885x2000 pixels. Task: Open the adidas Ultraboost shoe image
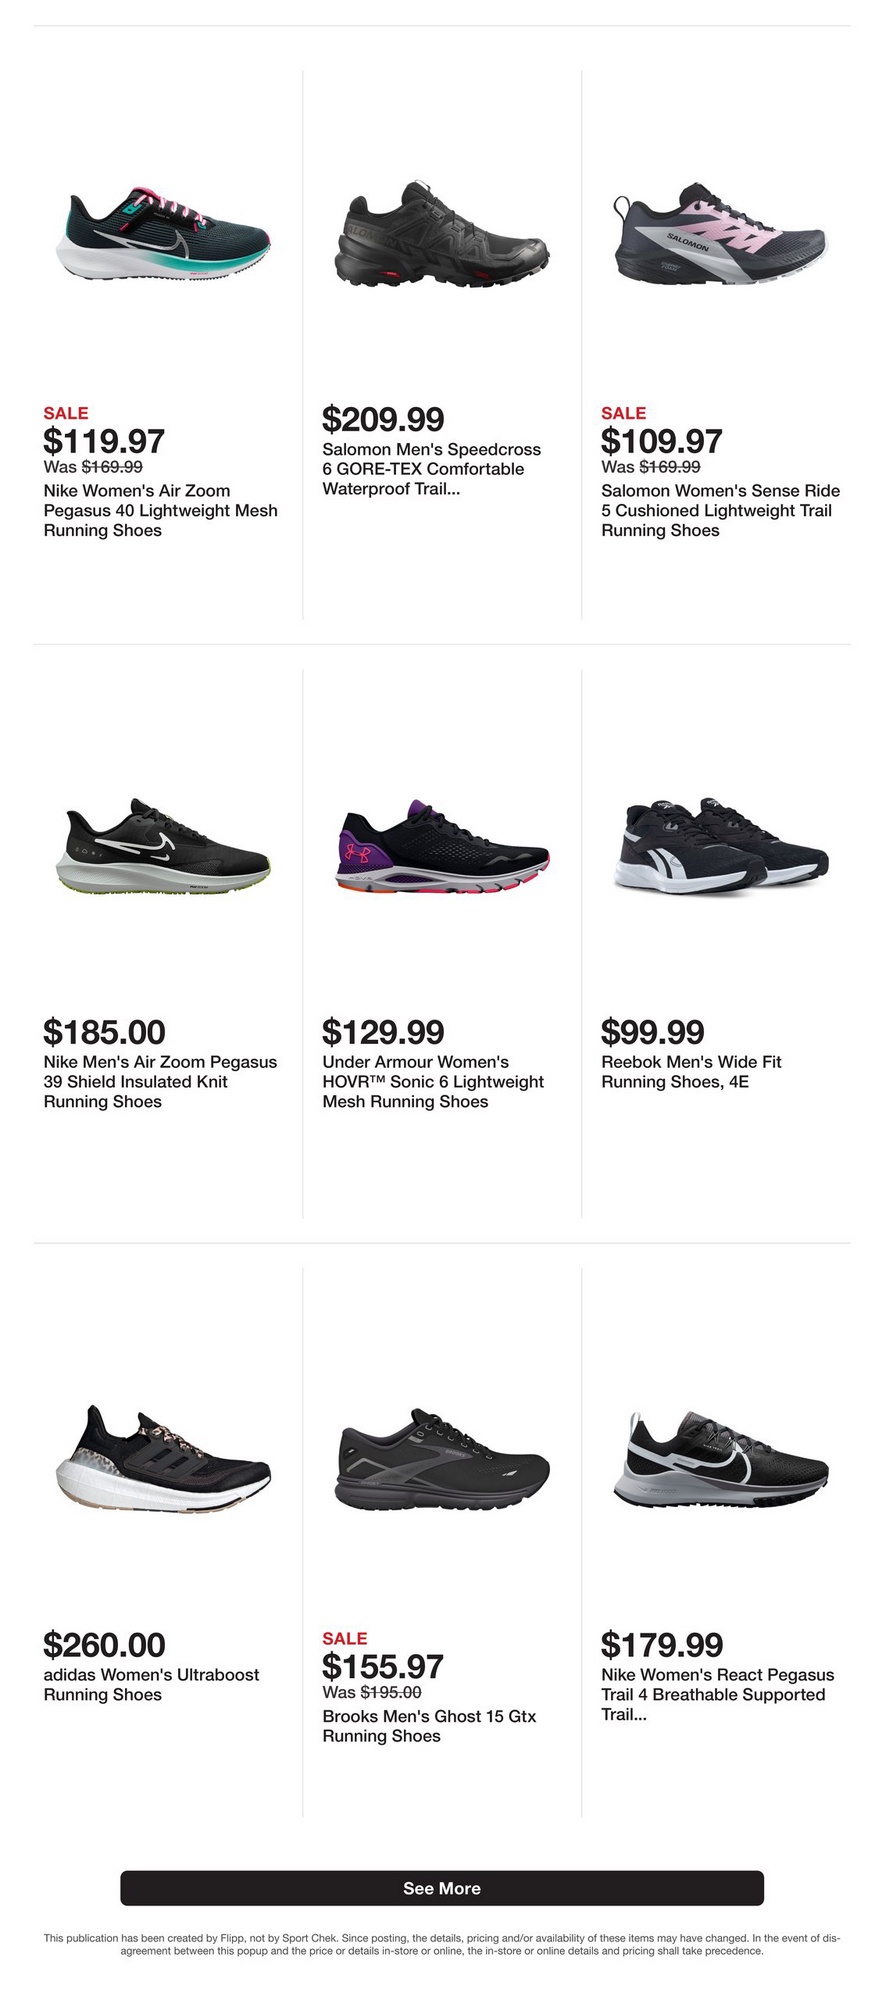[x=163, y=1456]
